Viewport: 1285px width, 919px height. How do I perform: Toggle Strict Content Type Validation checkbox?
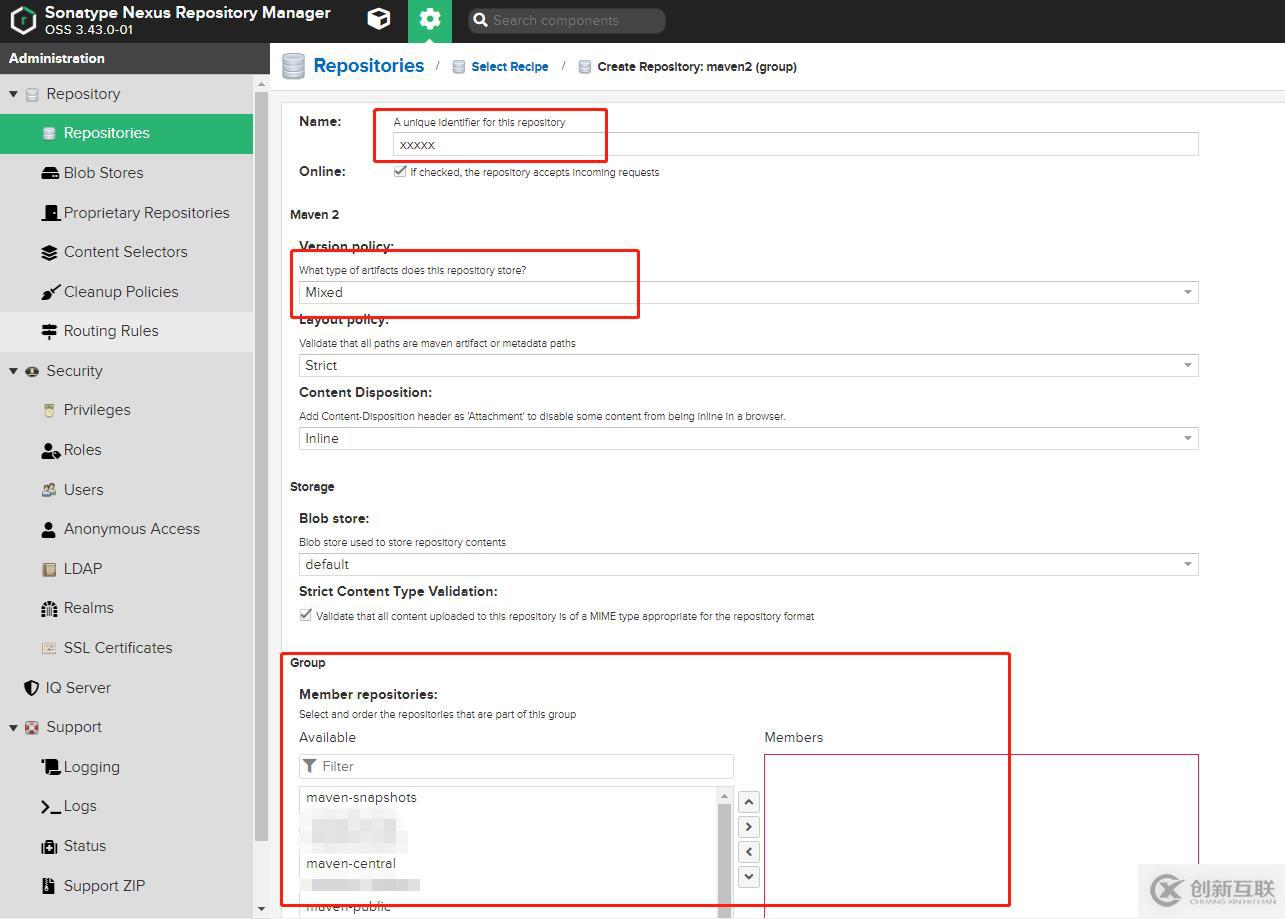point(306,615)
